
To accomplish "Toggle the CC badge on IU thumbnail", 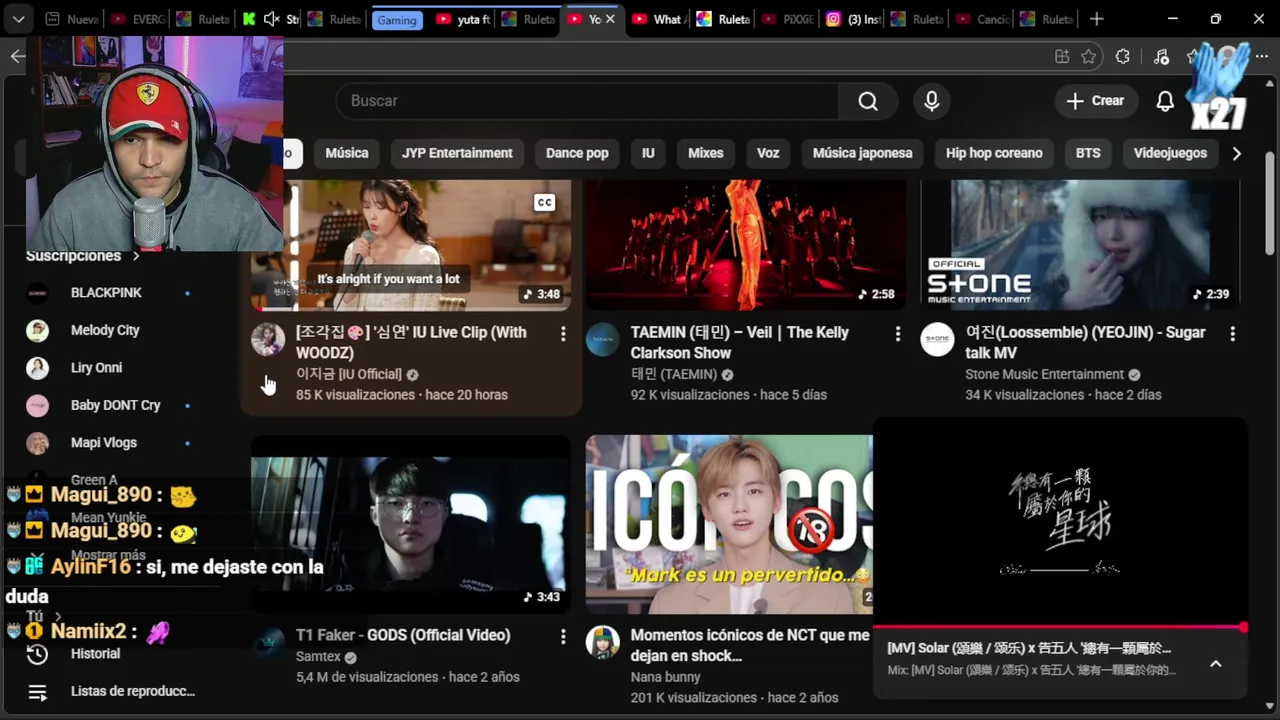I will tap(545, 203).
